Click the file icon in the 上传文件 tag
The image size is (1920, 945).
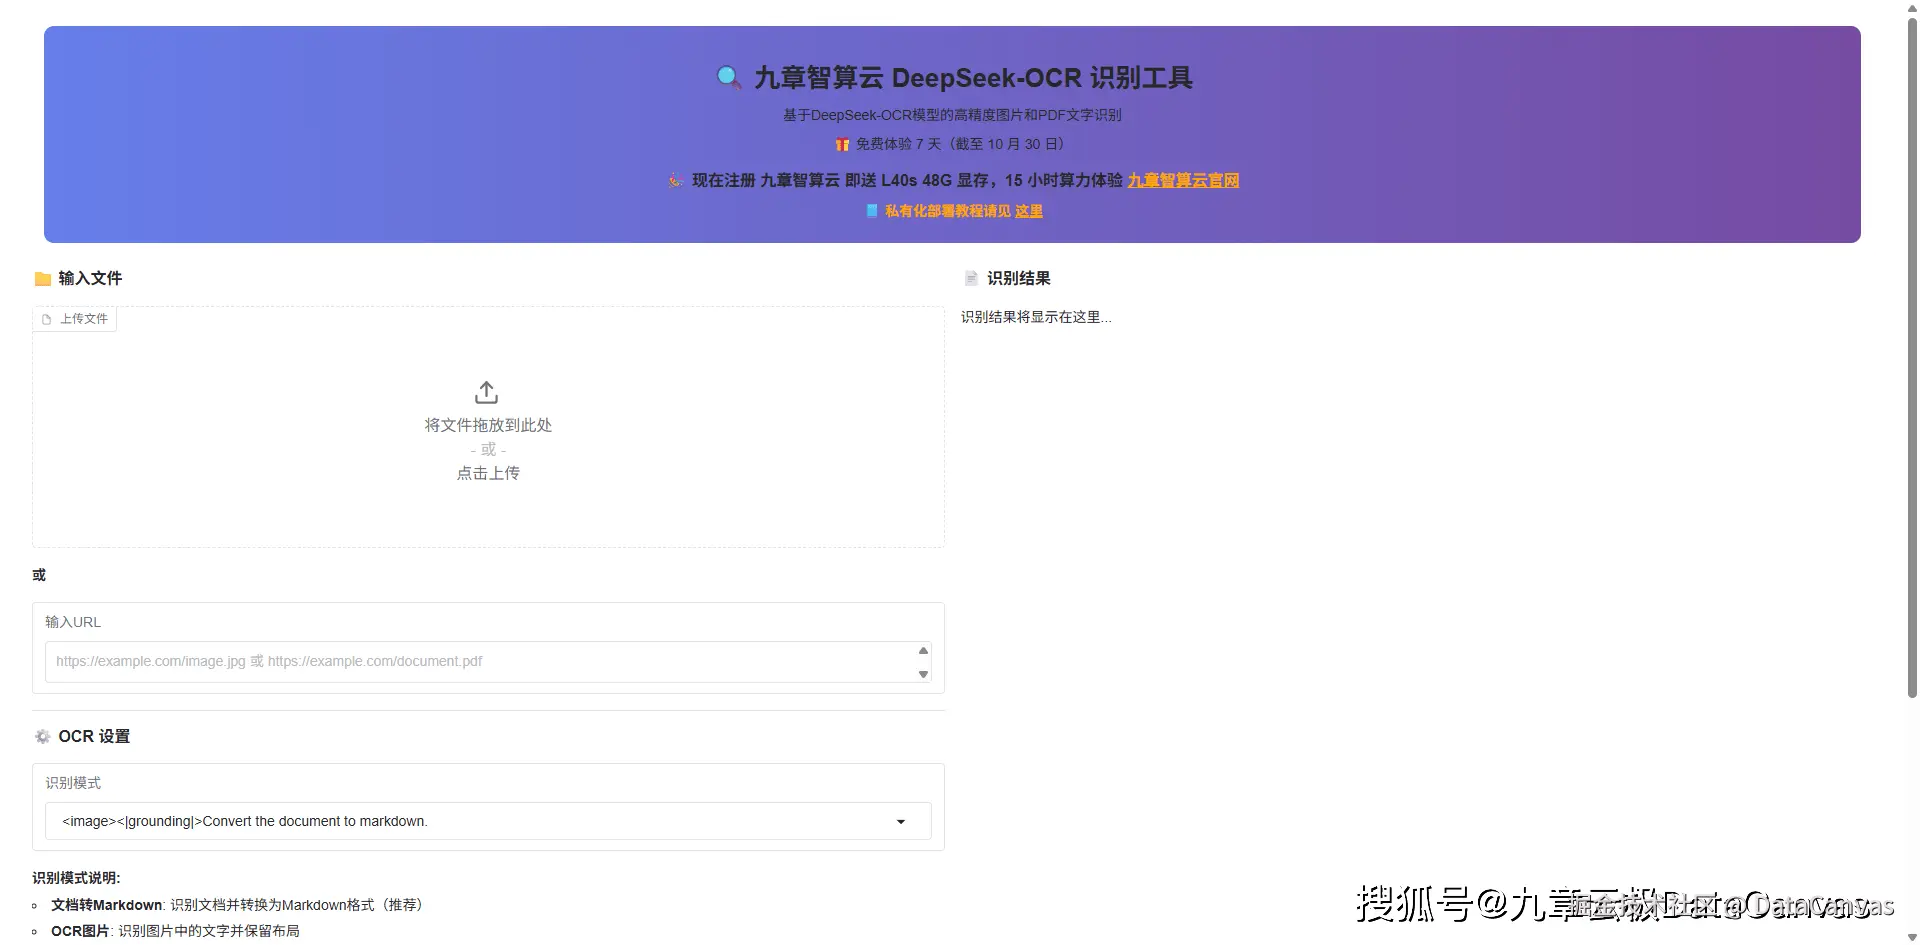[46, 319]
